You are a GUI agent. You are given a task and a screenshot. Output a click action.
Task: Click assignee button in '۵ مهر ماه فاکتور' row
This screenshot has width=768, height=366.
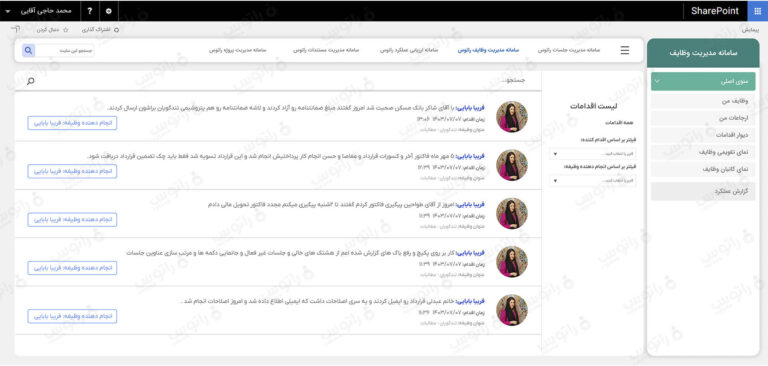pos(72,171)
